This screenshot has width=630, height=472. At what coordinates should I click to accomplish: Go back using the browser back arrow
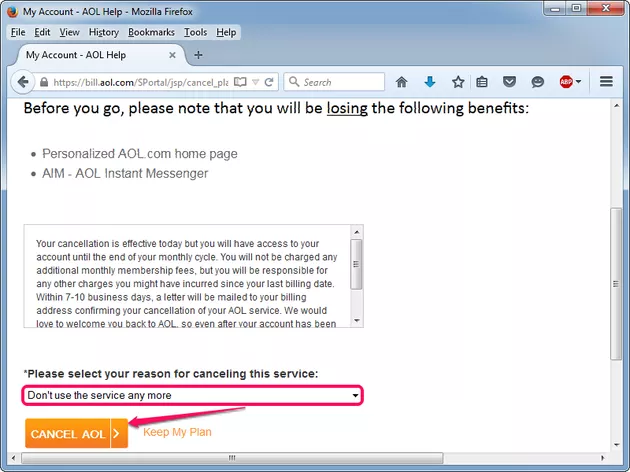point(23,82)
